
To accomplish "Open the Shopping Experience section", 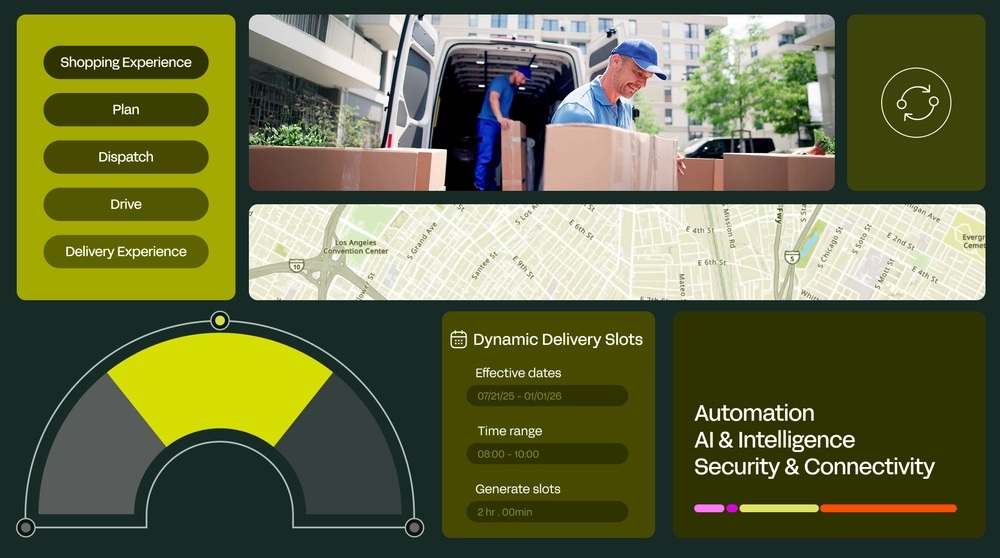I will coord(126,62).
